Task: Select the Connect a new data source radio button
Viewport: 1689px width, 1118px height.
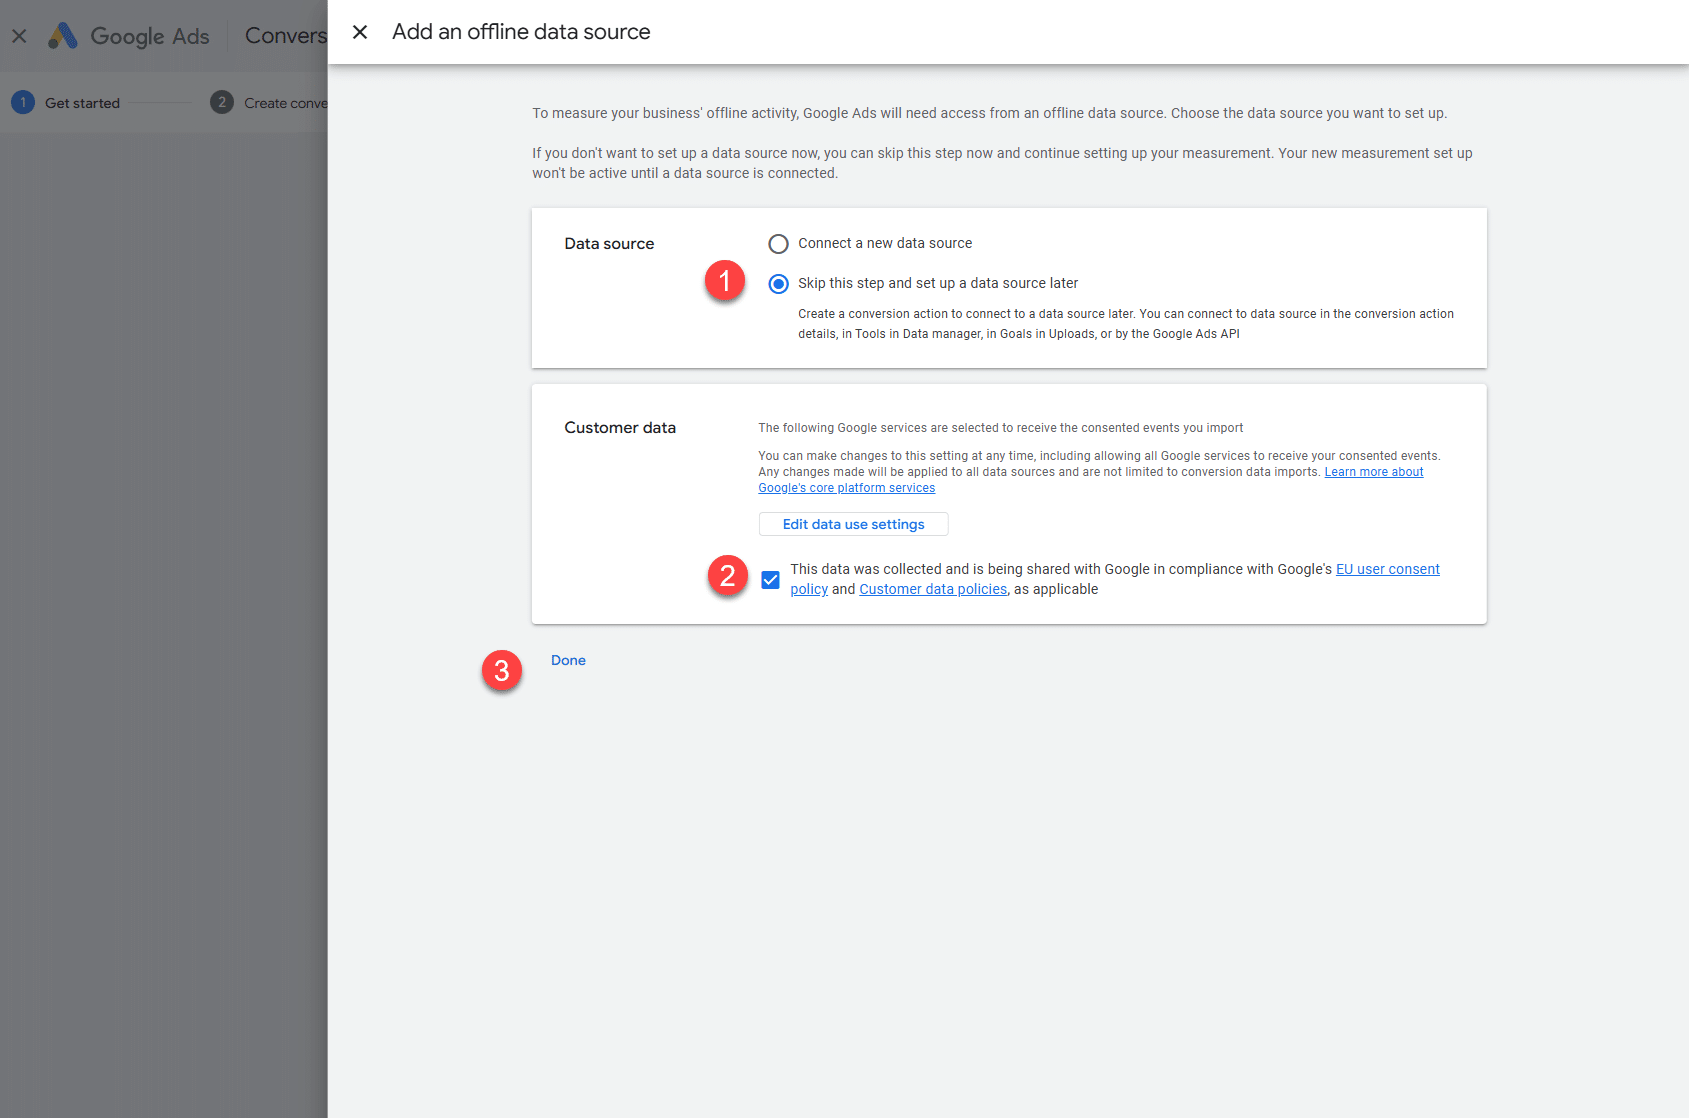Action: click(778, 244)
